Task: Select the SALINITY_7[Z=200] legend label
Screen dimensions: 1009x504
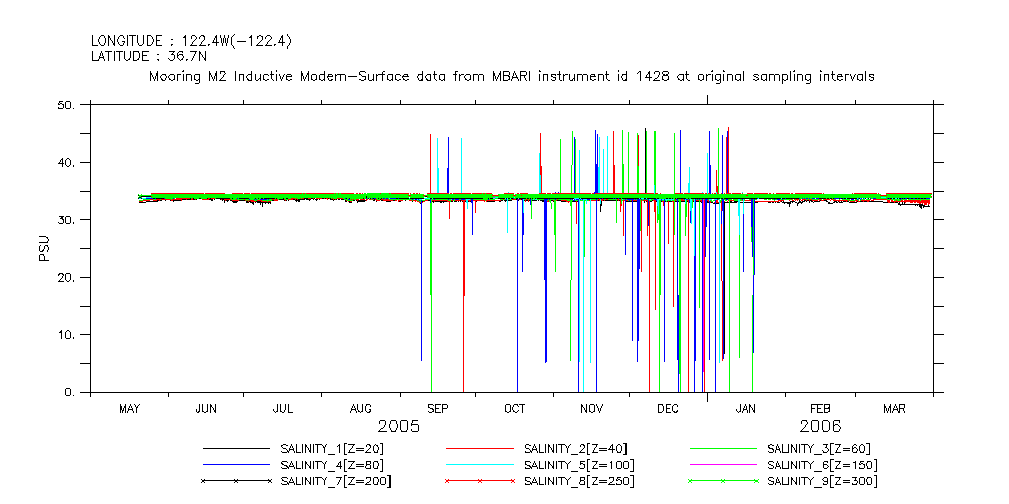Action: [x=335, y=481]
